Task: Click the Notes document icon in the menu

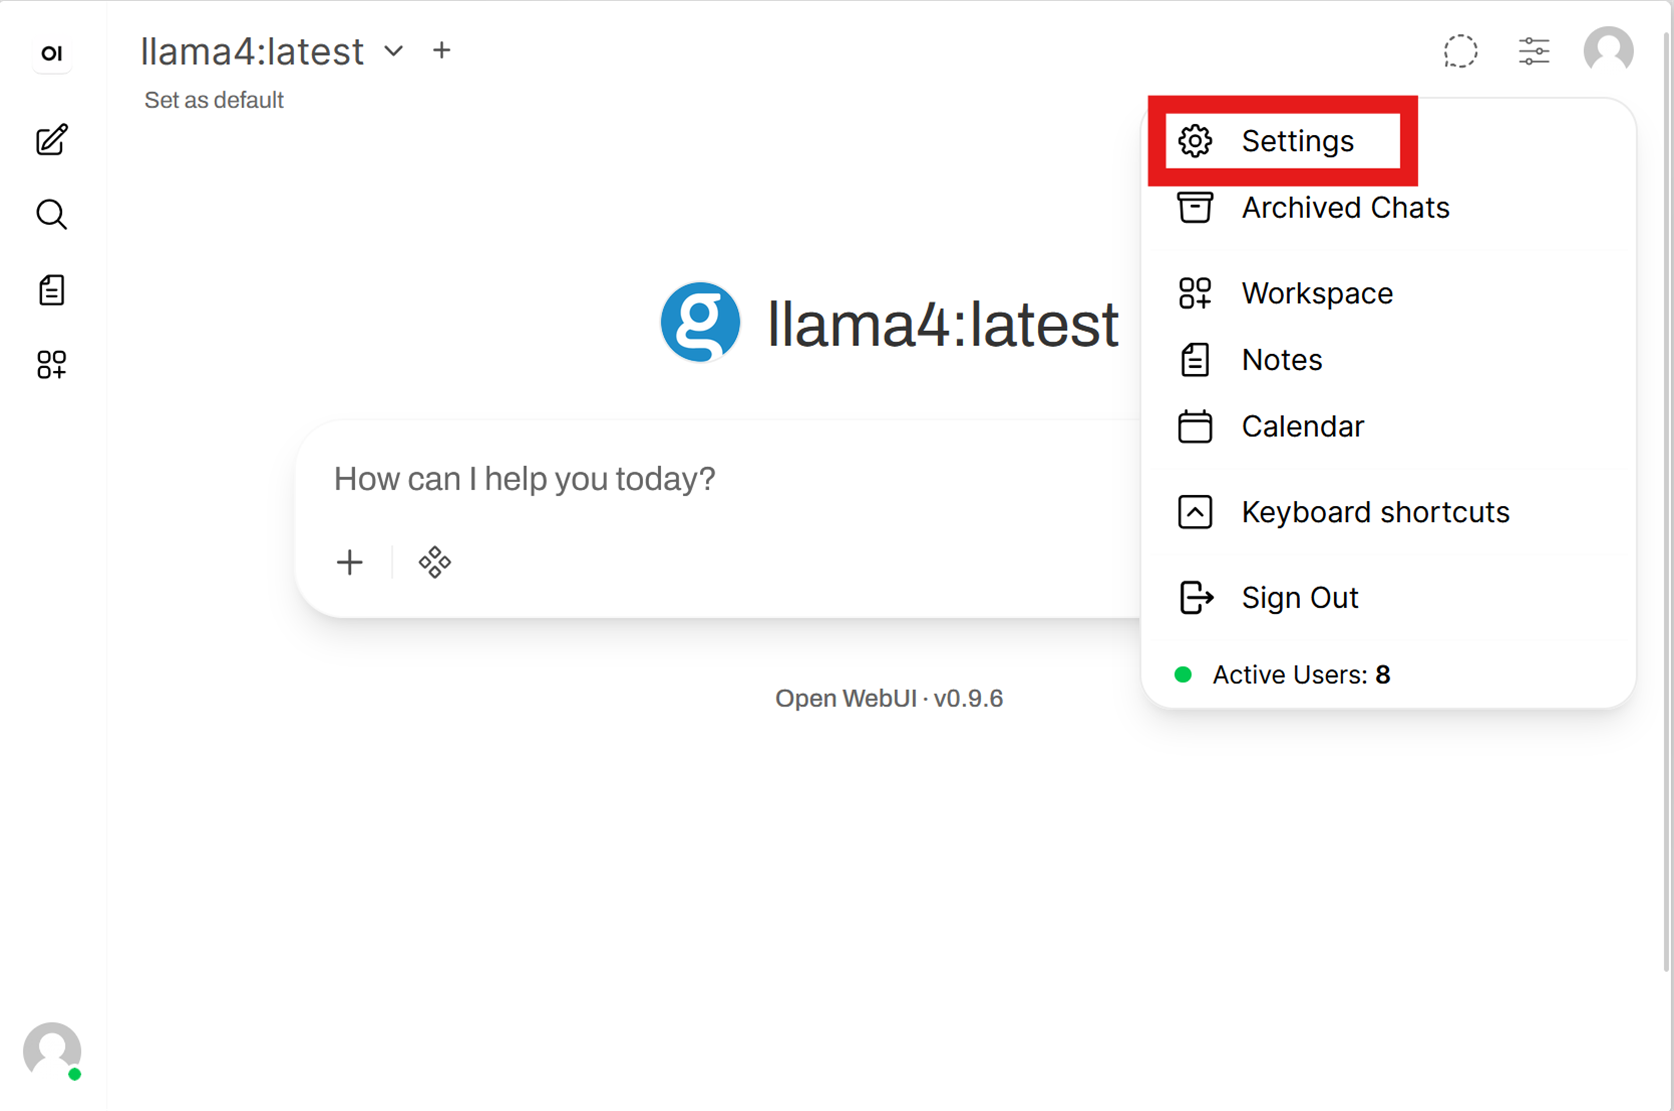Action: 1195,360
